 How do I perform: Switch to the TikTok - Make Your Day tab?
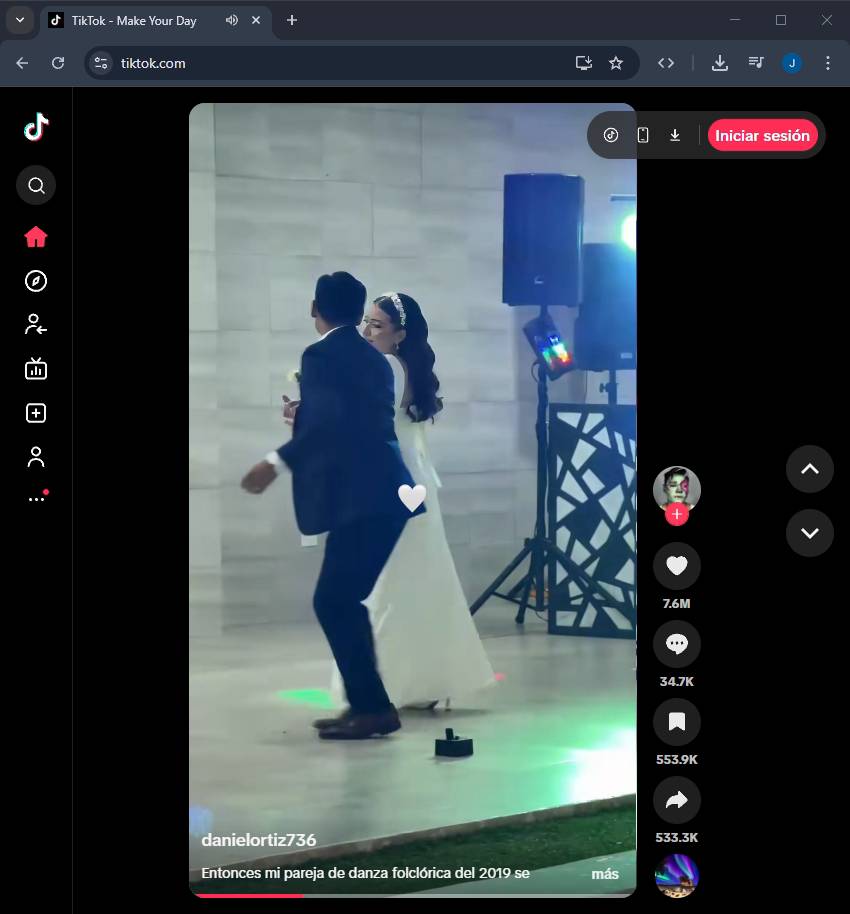click(x=134, y=21)
